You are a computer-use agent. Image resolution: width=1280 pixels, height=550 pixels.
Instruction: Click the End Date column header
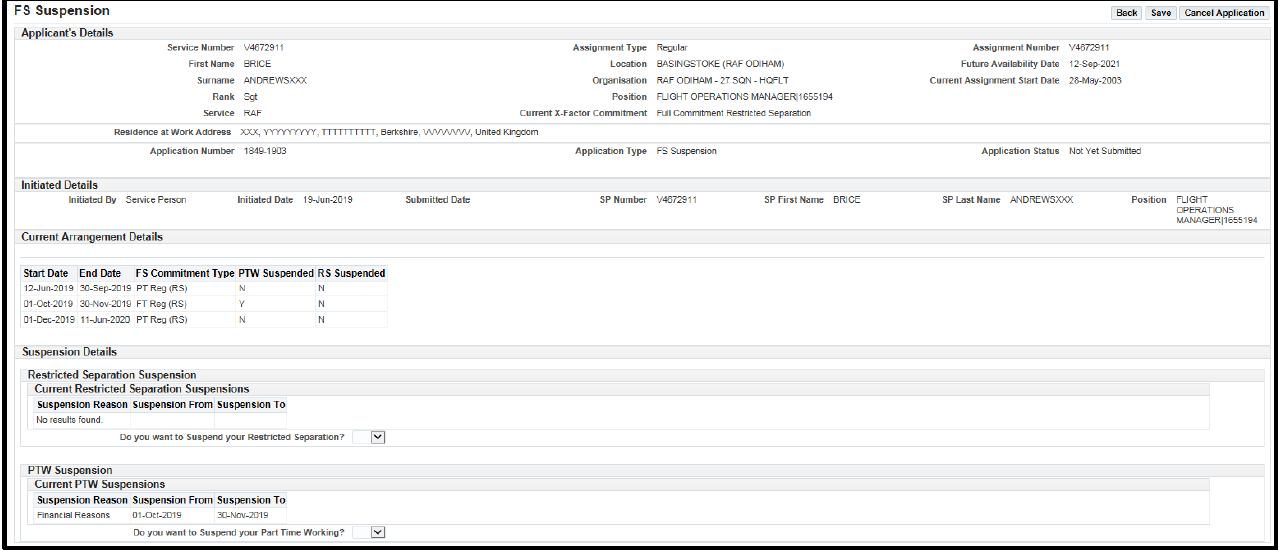(100, 273)
